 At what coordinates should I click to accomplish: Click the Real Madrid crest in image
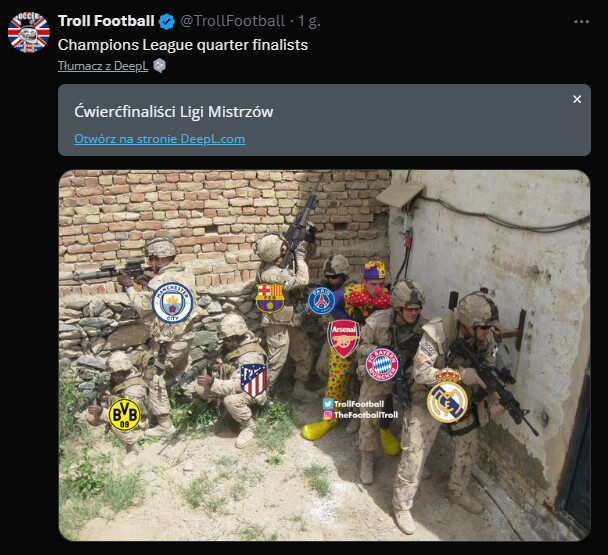(x=447, y=396)
